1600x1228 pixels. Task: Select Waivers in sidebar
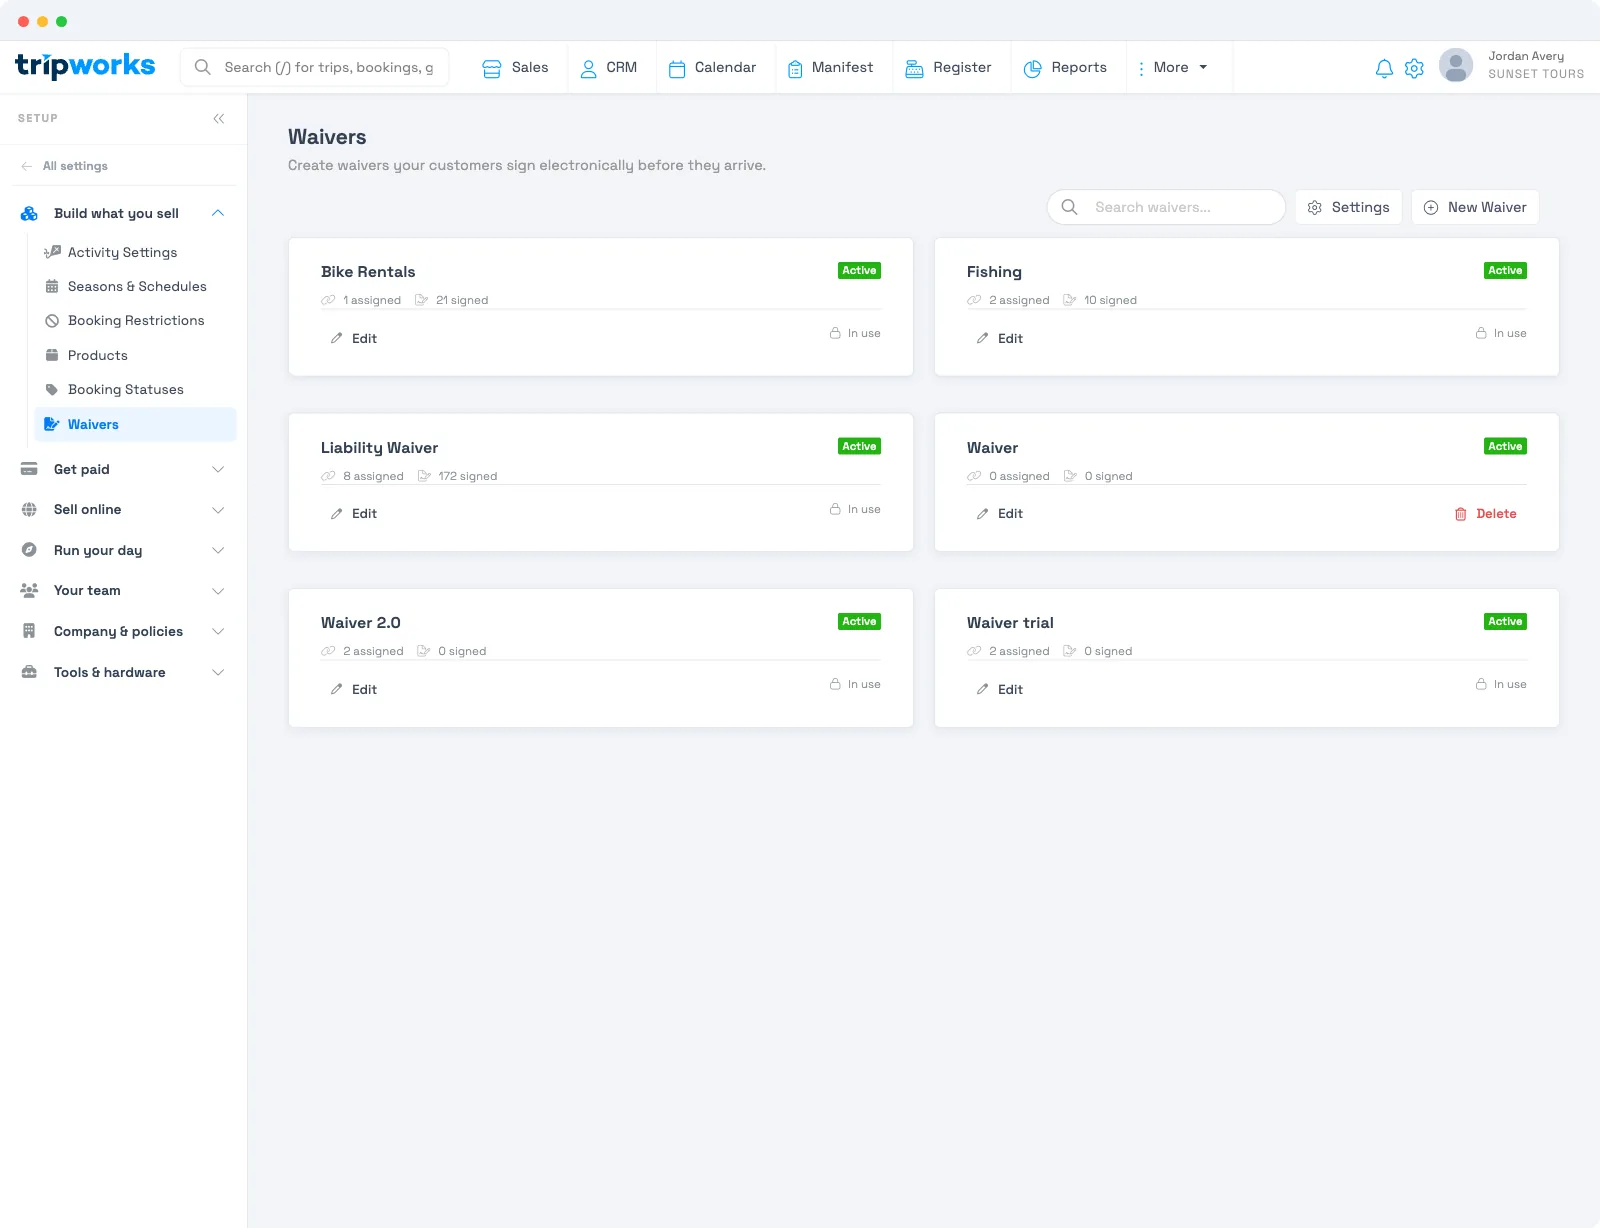[x=135, y=424]
